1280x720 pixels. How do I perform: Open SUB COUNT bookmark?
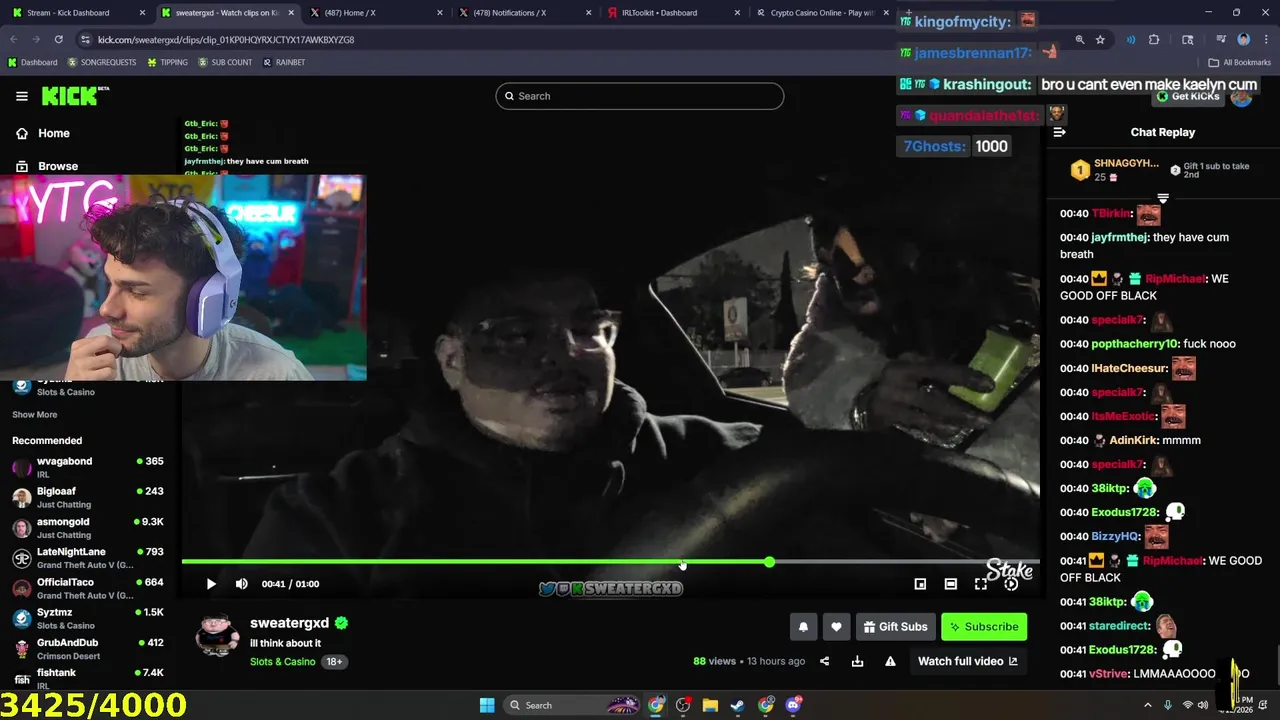[x=225, y=62]
